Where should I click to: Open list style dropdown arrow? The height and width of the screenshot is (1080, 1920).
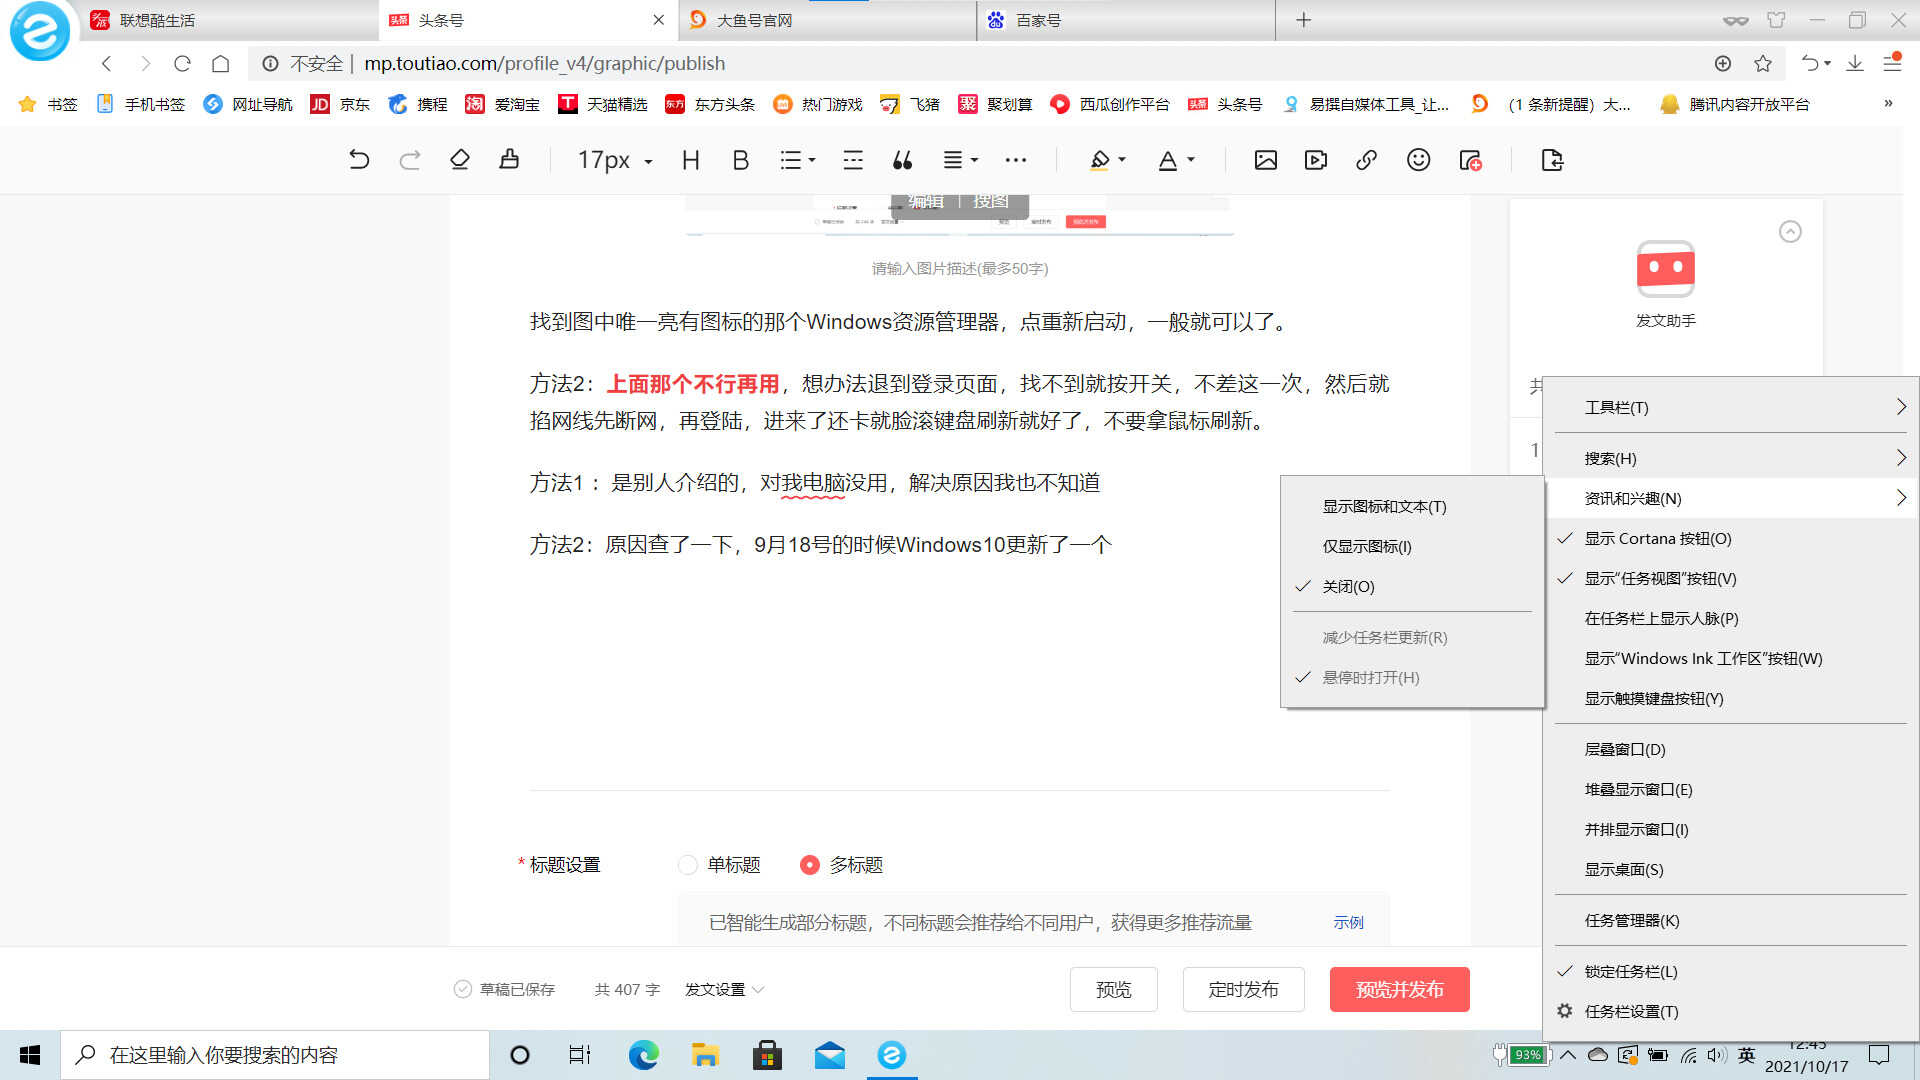coord(812,160)
